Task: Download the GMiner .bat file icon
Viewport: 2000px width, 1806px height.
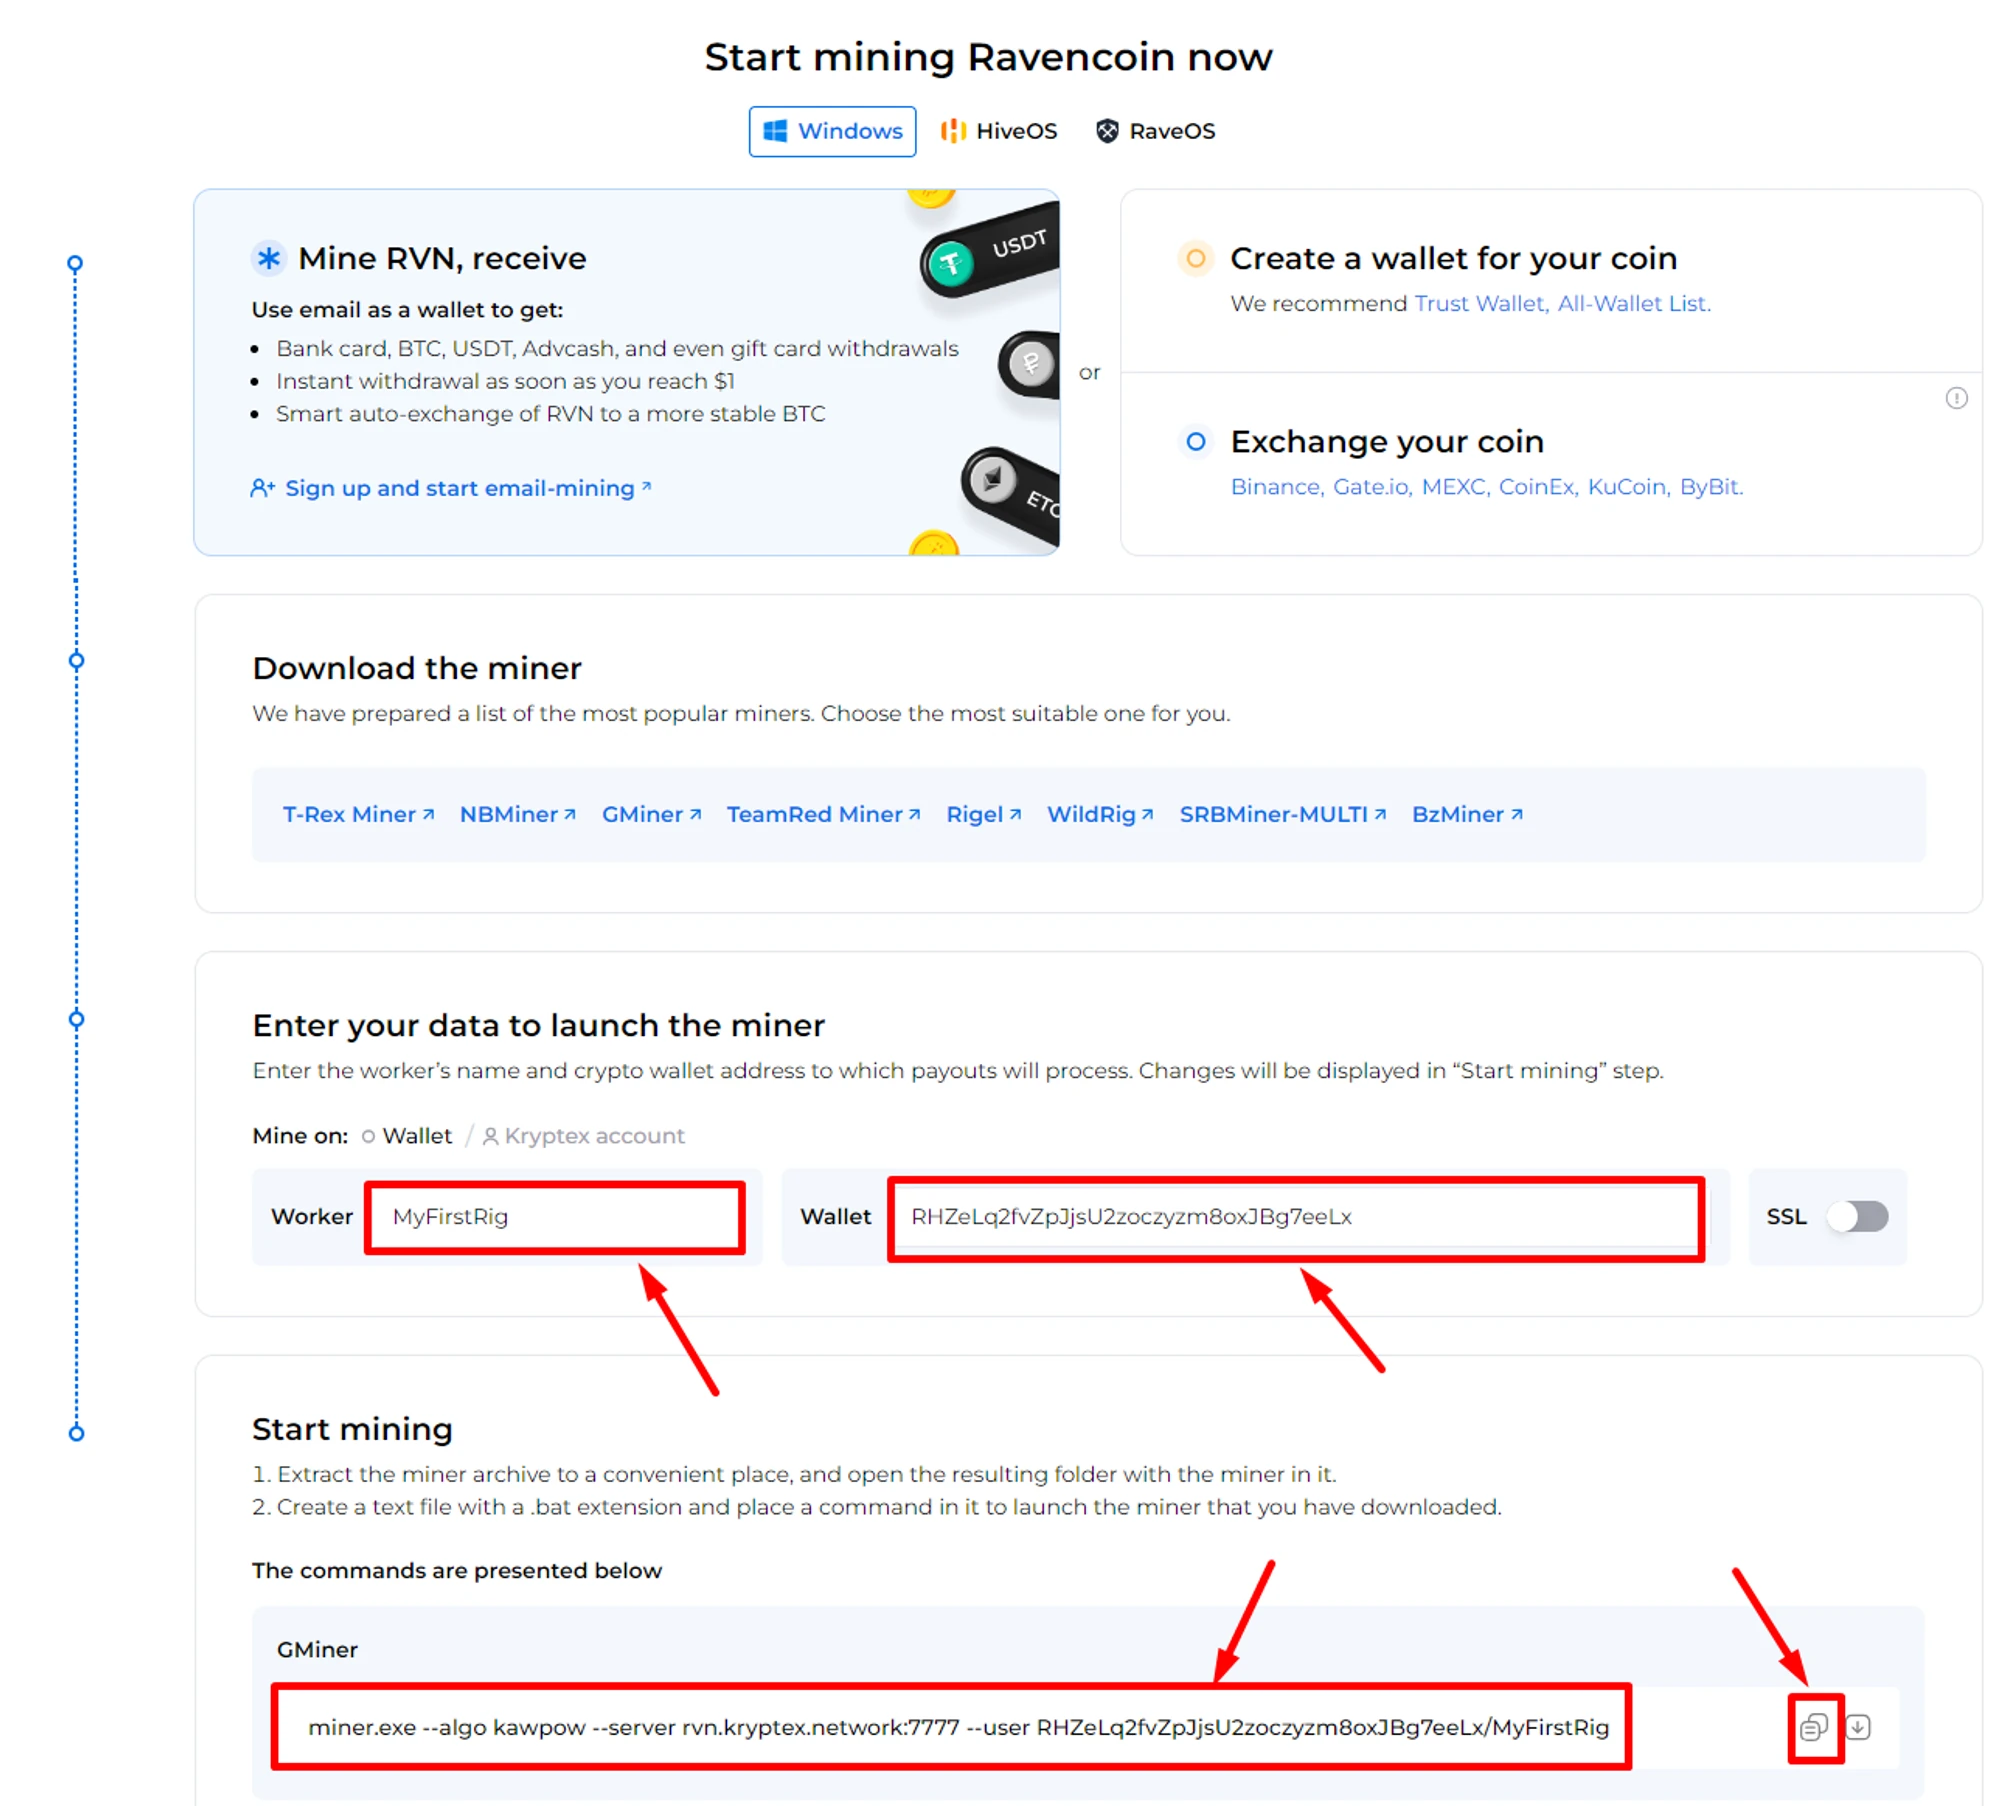Action: pos(1858,1727)
